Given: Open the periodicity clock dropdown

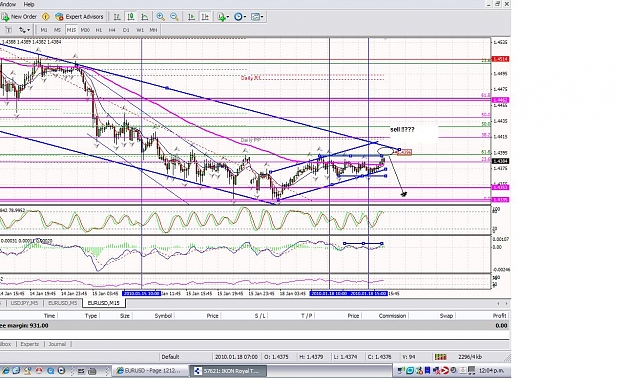Looking at the screenshot, I should point(240,17).
